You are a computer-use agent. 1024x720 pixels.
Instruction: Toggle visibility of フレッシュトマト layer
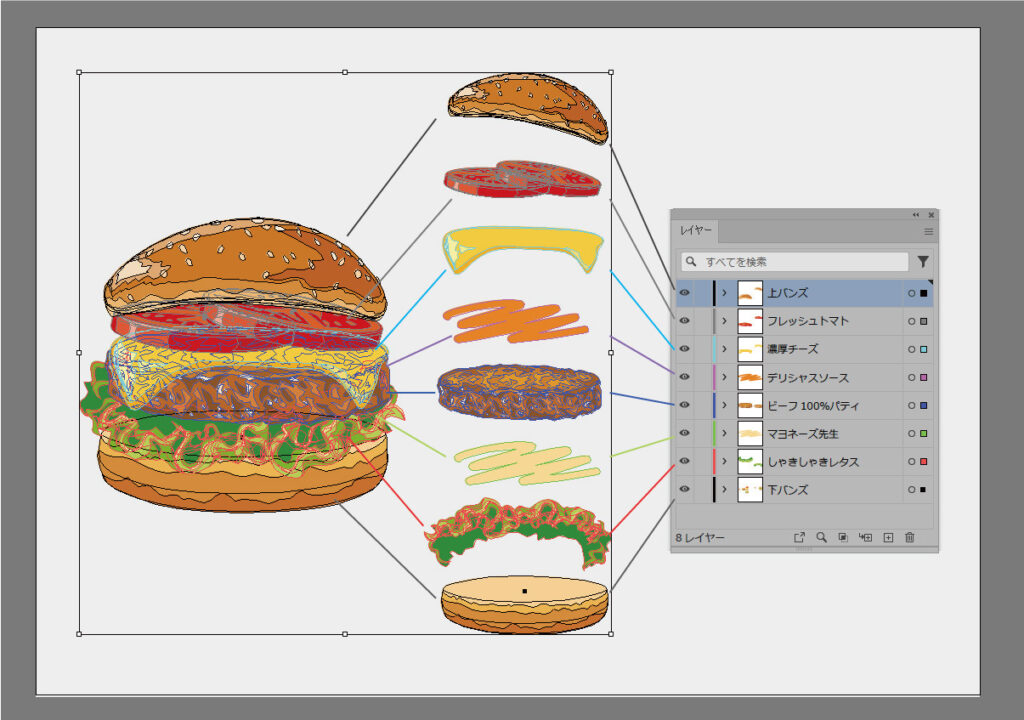[685, 321]
